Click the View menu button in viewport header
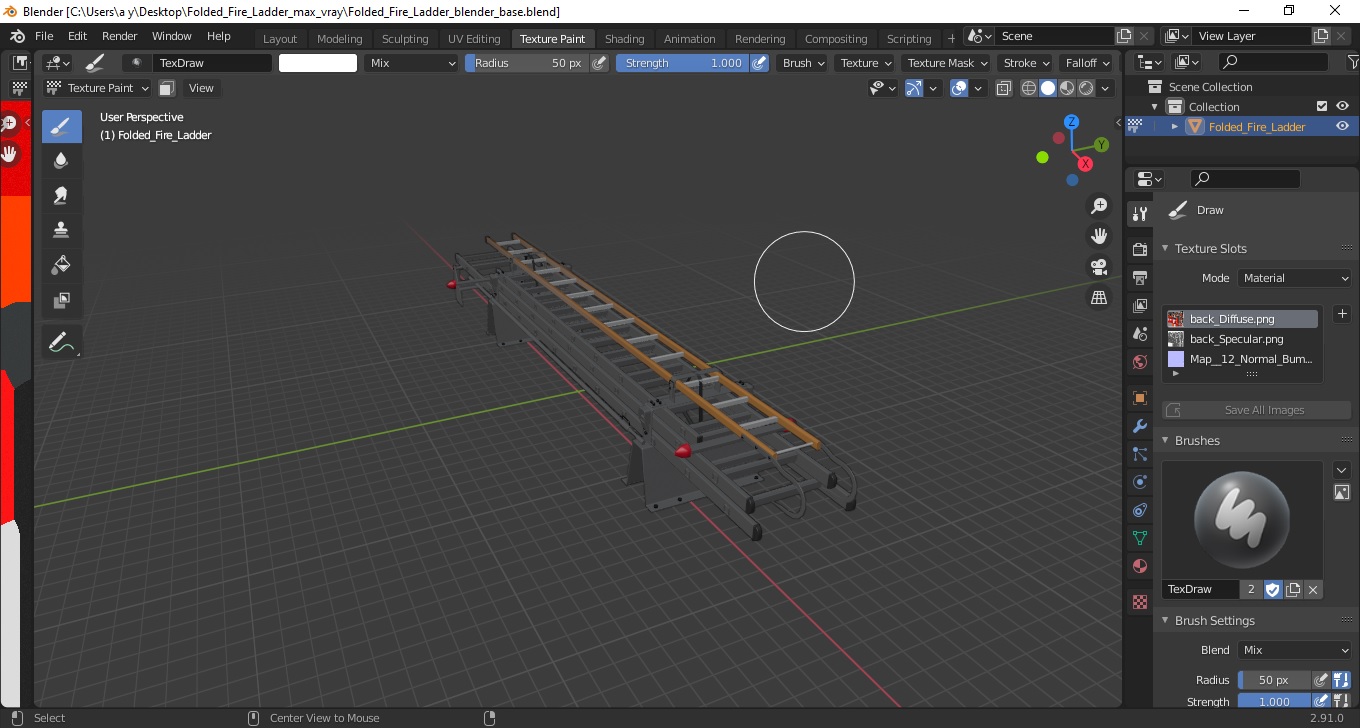Screen dimensions: 1360x728 point(201,88)
